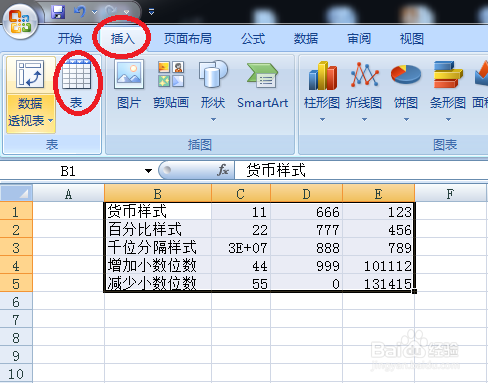The image size is (488, 383).
Task: Select cell with value 666
Action: point(307,211)
